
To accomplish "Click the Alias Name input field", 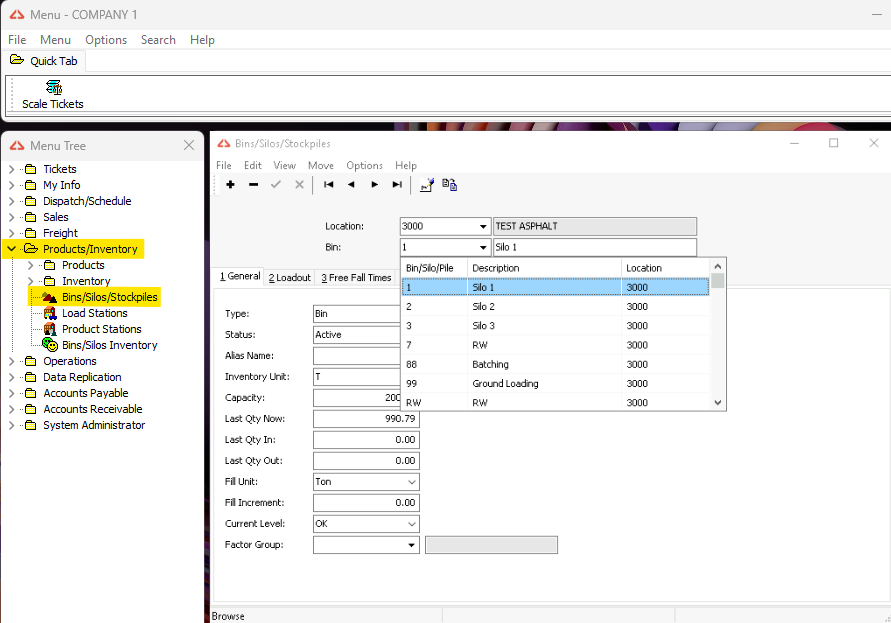I will pyautogui.click(x=357, y=356).
